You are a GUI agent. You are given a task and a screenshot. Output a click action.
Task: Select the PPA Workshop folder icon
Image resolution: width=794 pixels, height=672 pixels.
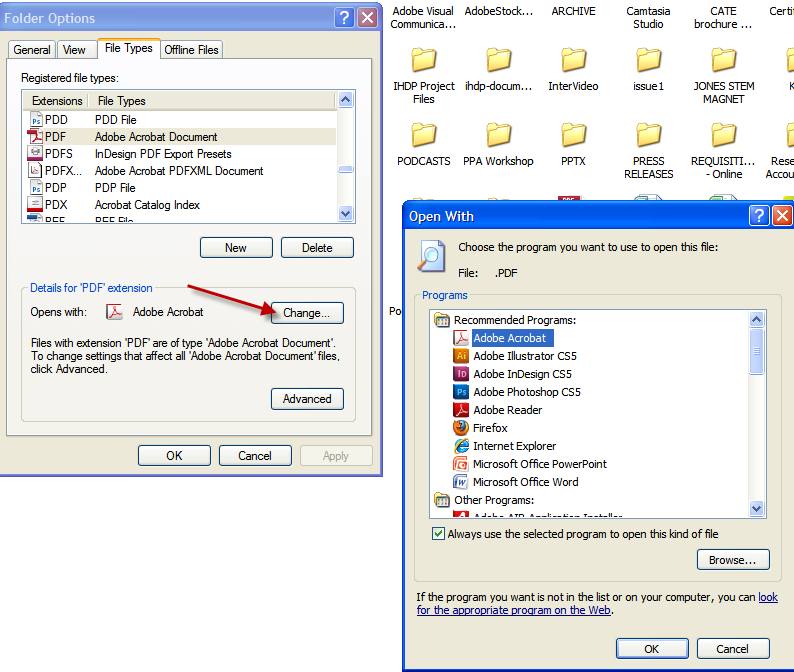point(498,135)
